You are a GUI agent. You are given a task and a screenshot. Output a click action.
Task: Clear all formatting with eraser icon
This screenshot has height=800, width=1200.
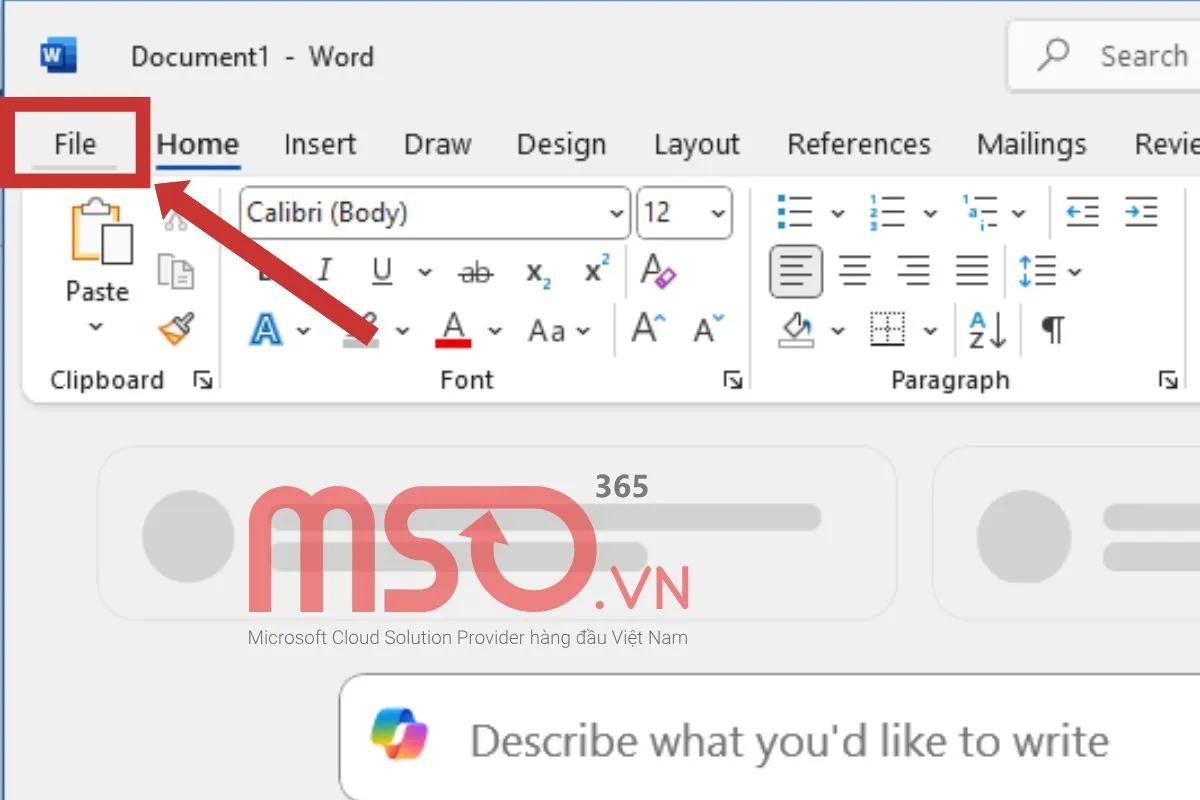[x=658, y=270]
